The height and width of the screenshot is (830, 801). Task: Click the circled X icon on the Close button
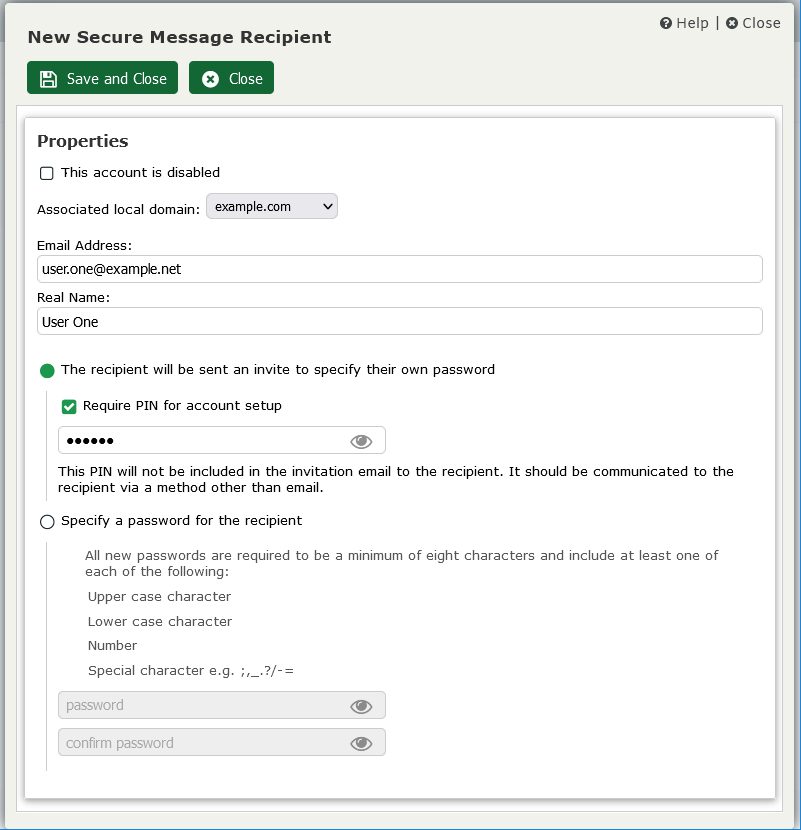(x=208, y=77)
